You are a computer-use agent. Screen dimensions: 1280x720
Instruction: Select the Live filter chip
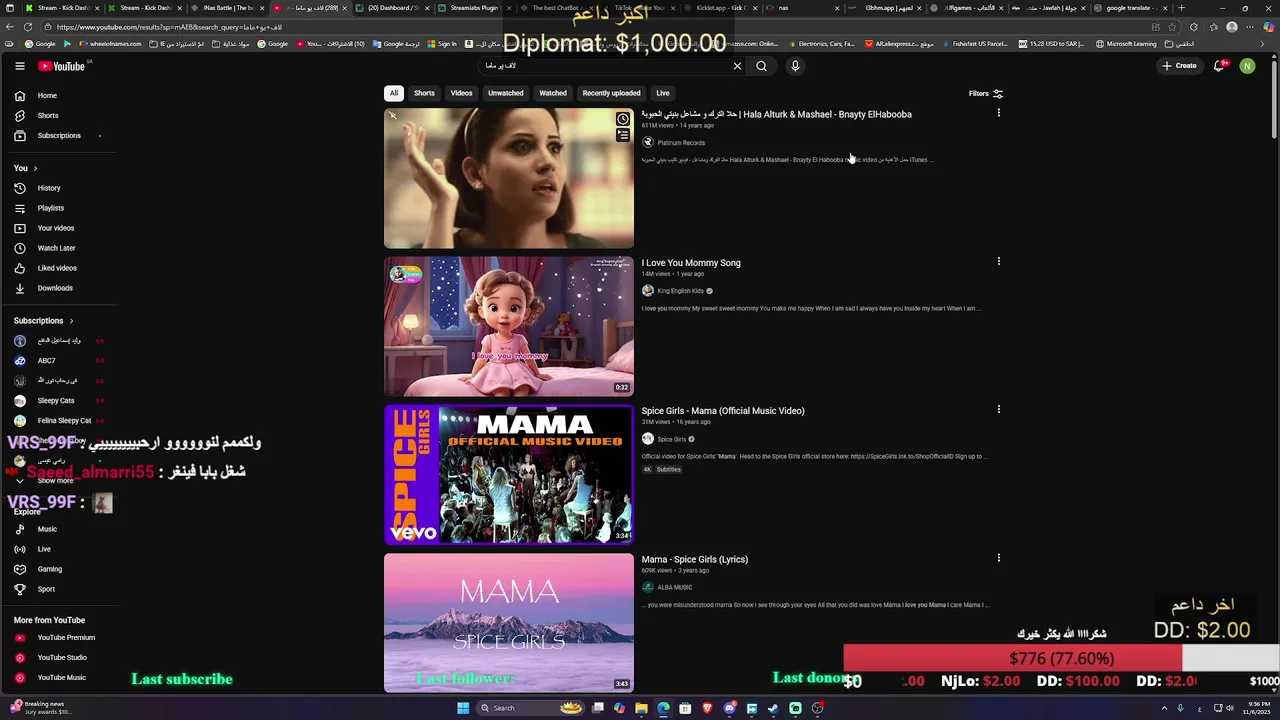(663, 93)
